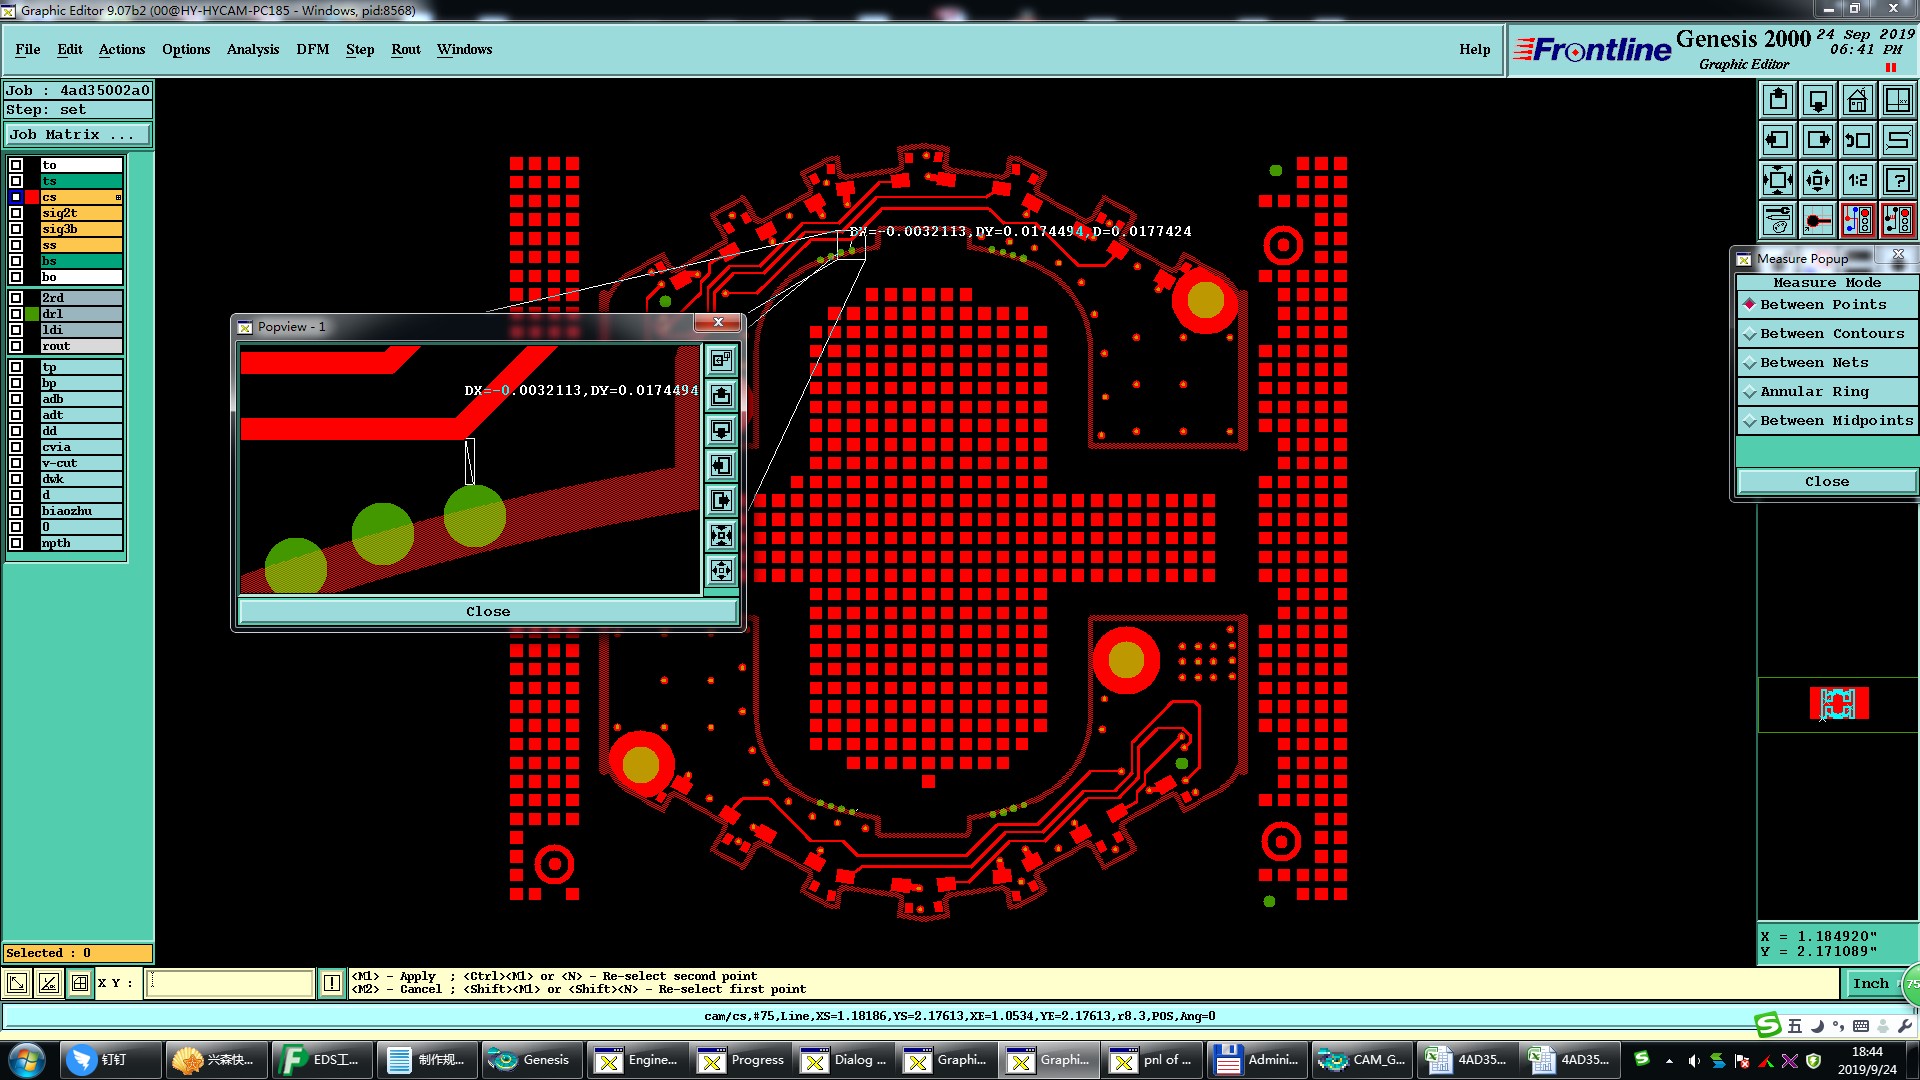The image size is (1920, 1080).
Task: Click the question mark window icon
Action: click(1897, 180)
